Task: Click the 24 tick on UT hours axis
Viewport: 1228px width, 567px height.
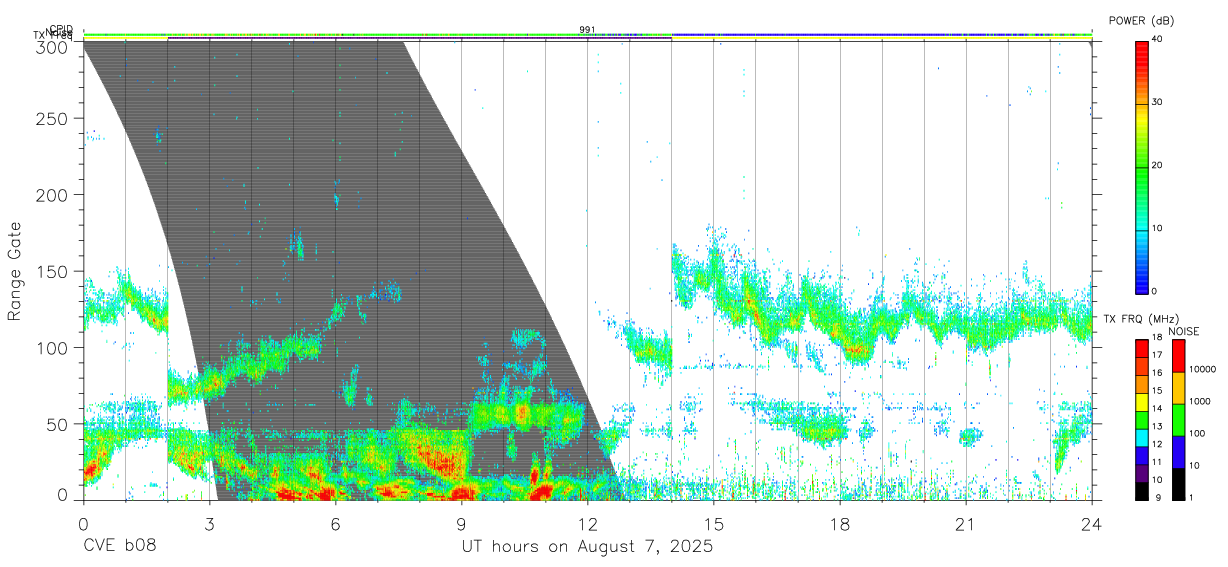Action: click(1091, 523)
